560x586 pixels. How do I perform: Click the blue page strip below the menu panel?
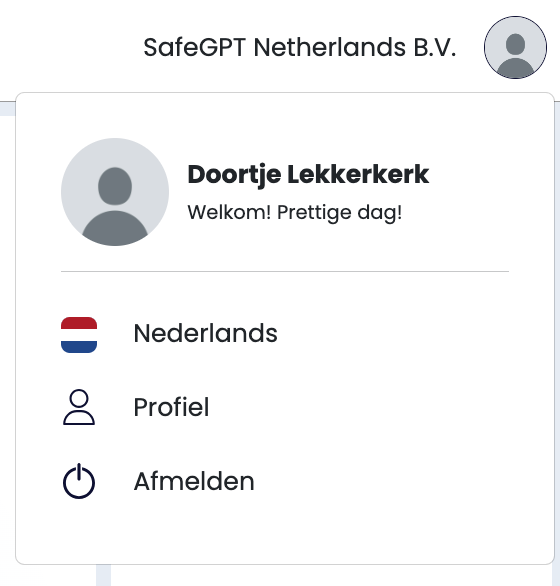click(104, 576)
